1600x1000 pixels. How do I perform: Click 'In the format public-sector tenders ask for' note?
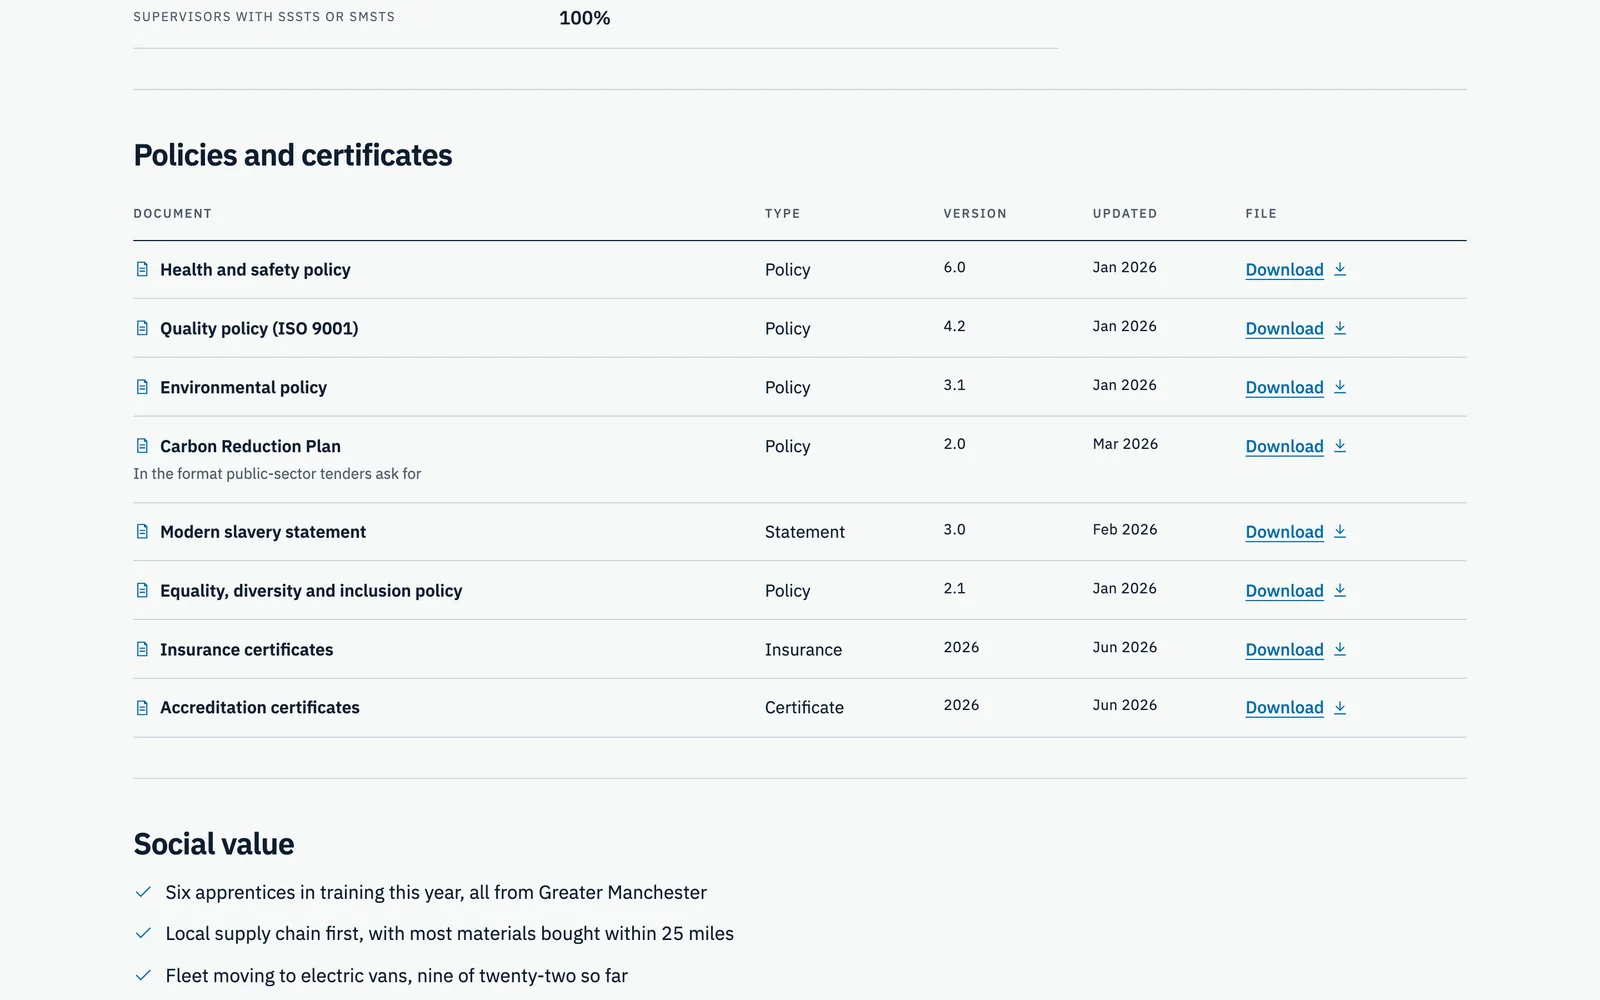[277, 474]
